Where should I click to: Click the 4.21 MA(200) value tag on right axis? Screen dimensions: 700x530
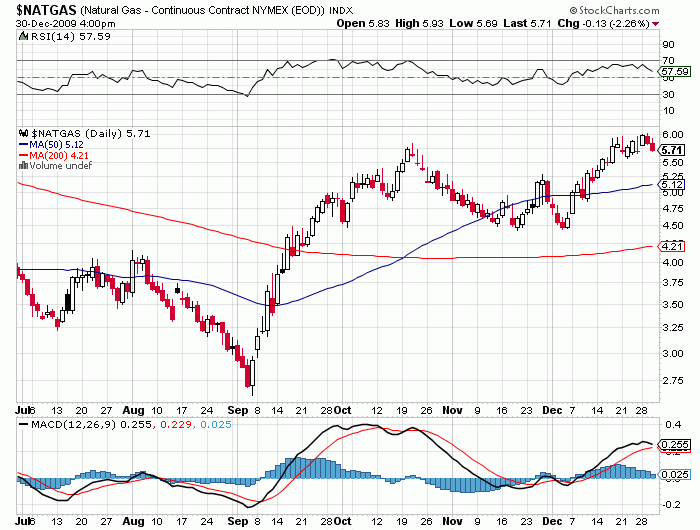click(x=672, y=245)
